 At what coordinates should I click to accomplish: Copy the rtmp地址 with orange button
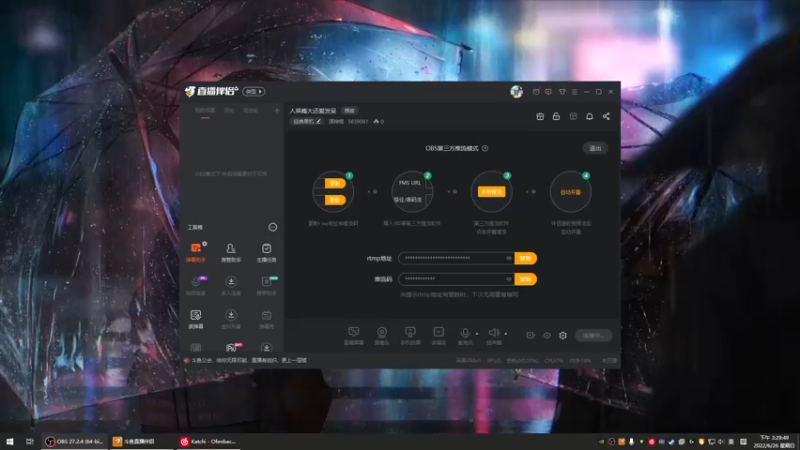click(525, 258)
